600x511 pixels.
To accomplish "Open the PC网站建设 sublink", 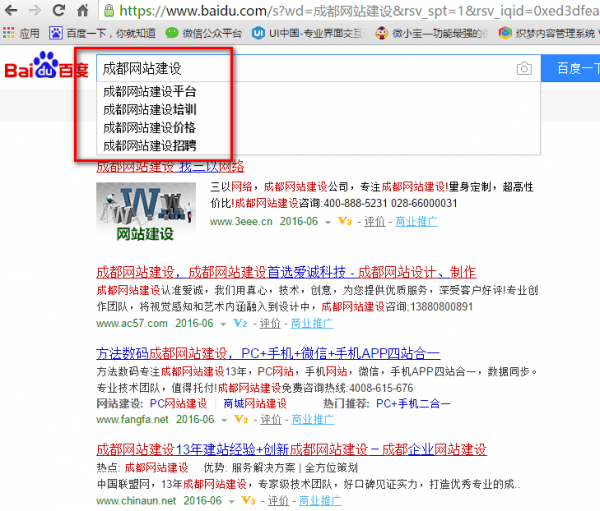I will tap(178, 403).
